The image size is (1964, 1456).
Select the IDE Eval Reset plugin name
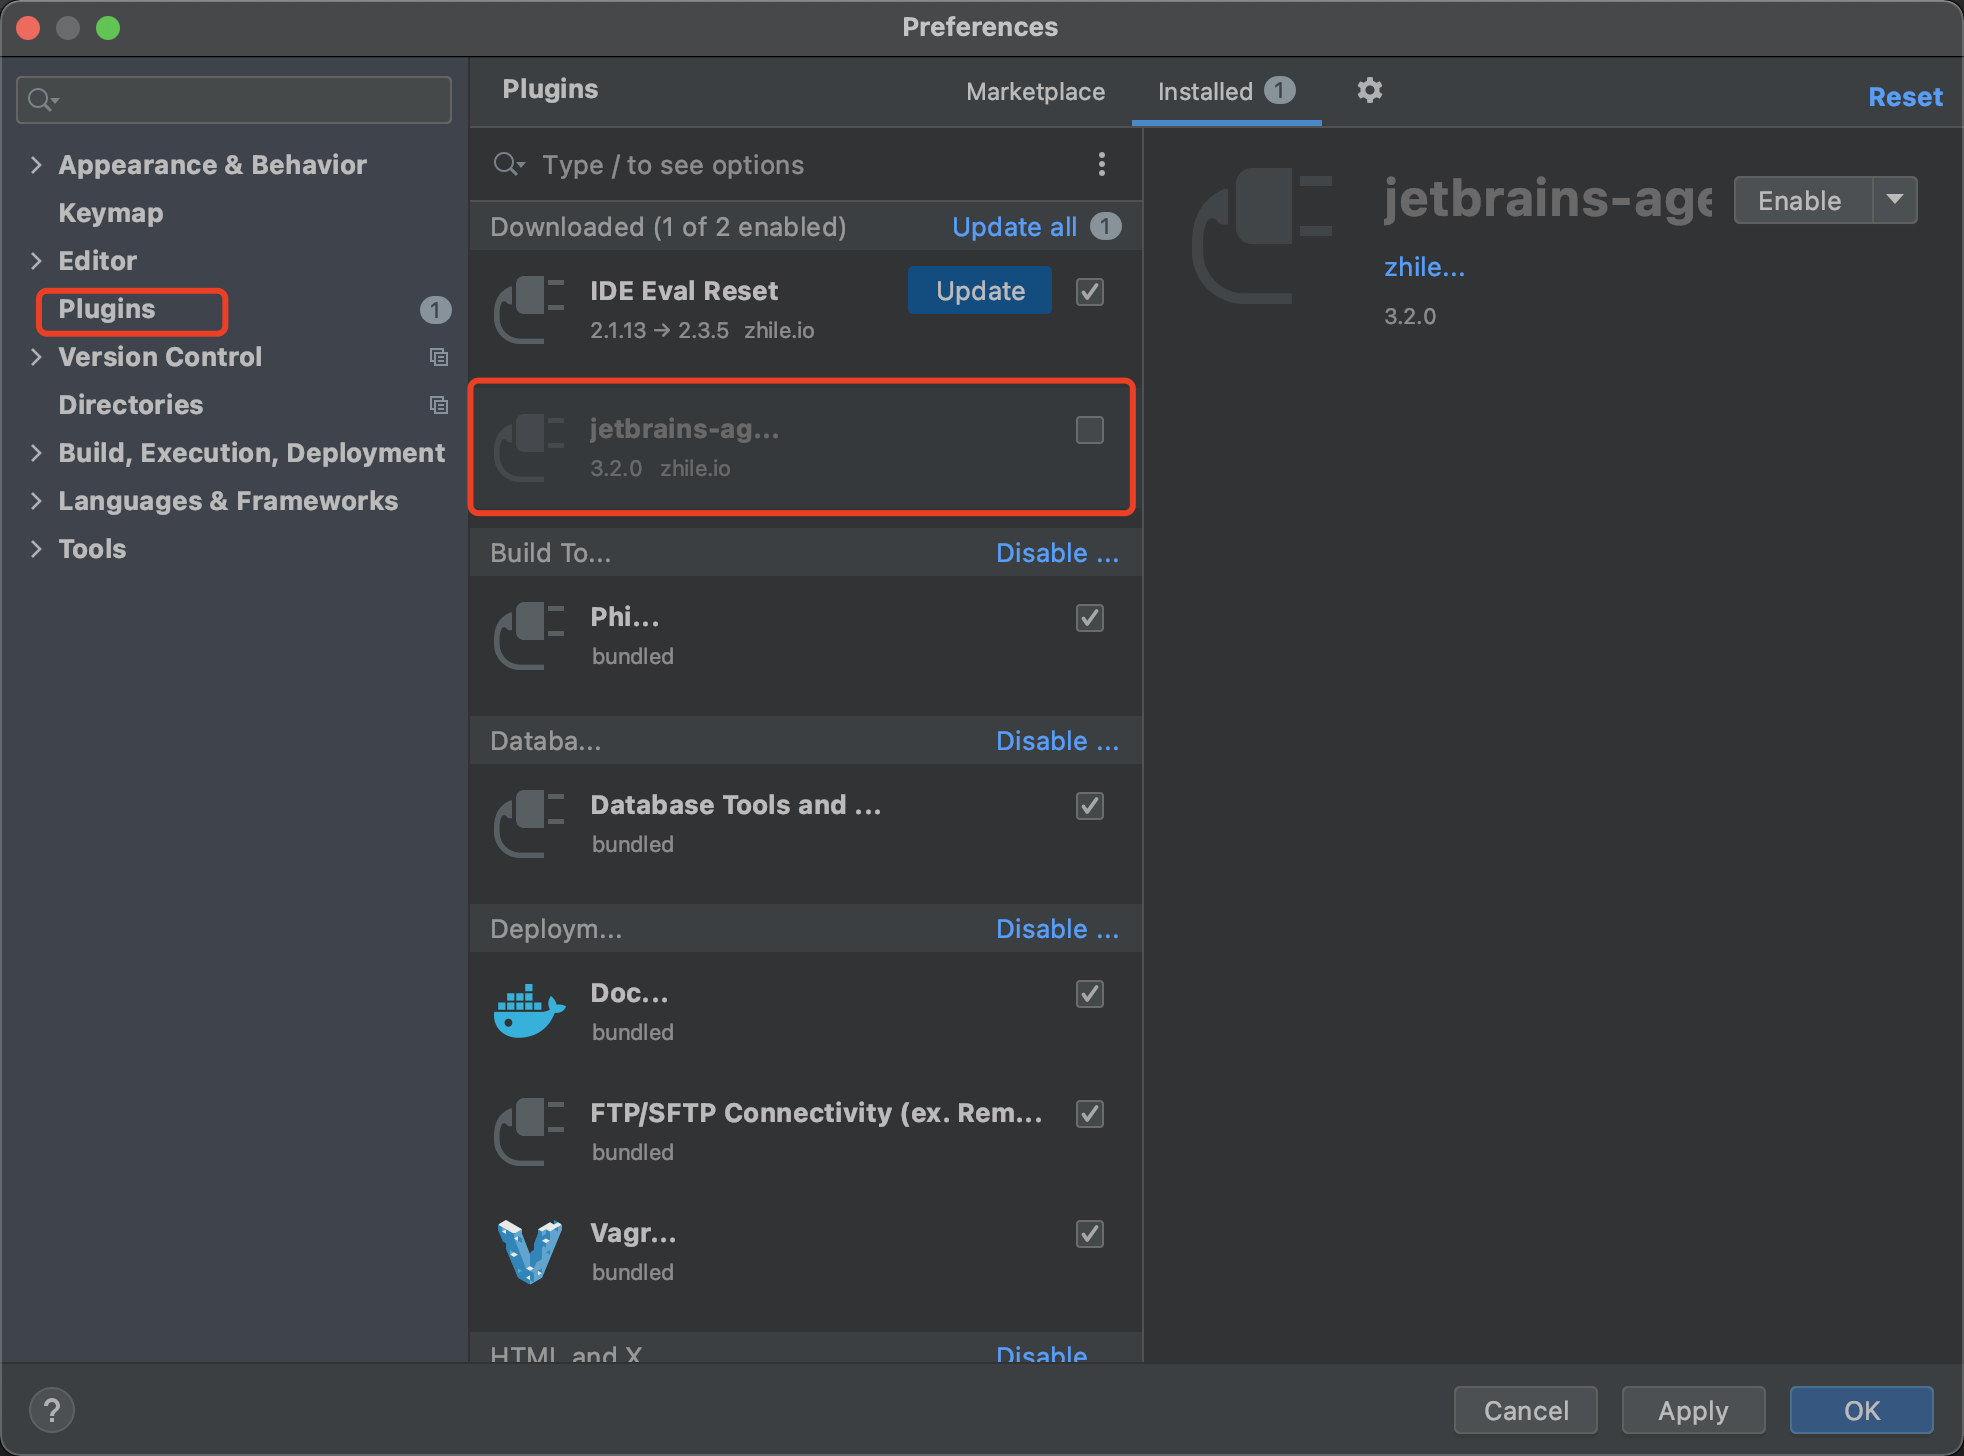[x=684, y=291]
